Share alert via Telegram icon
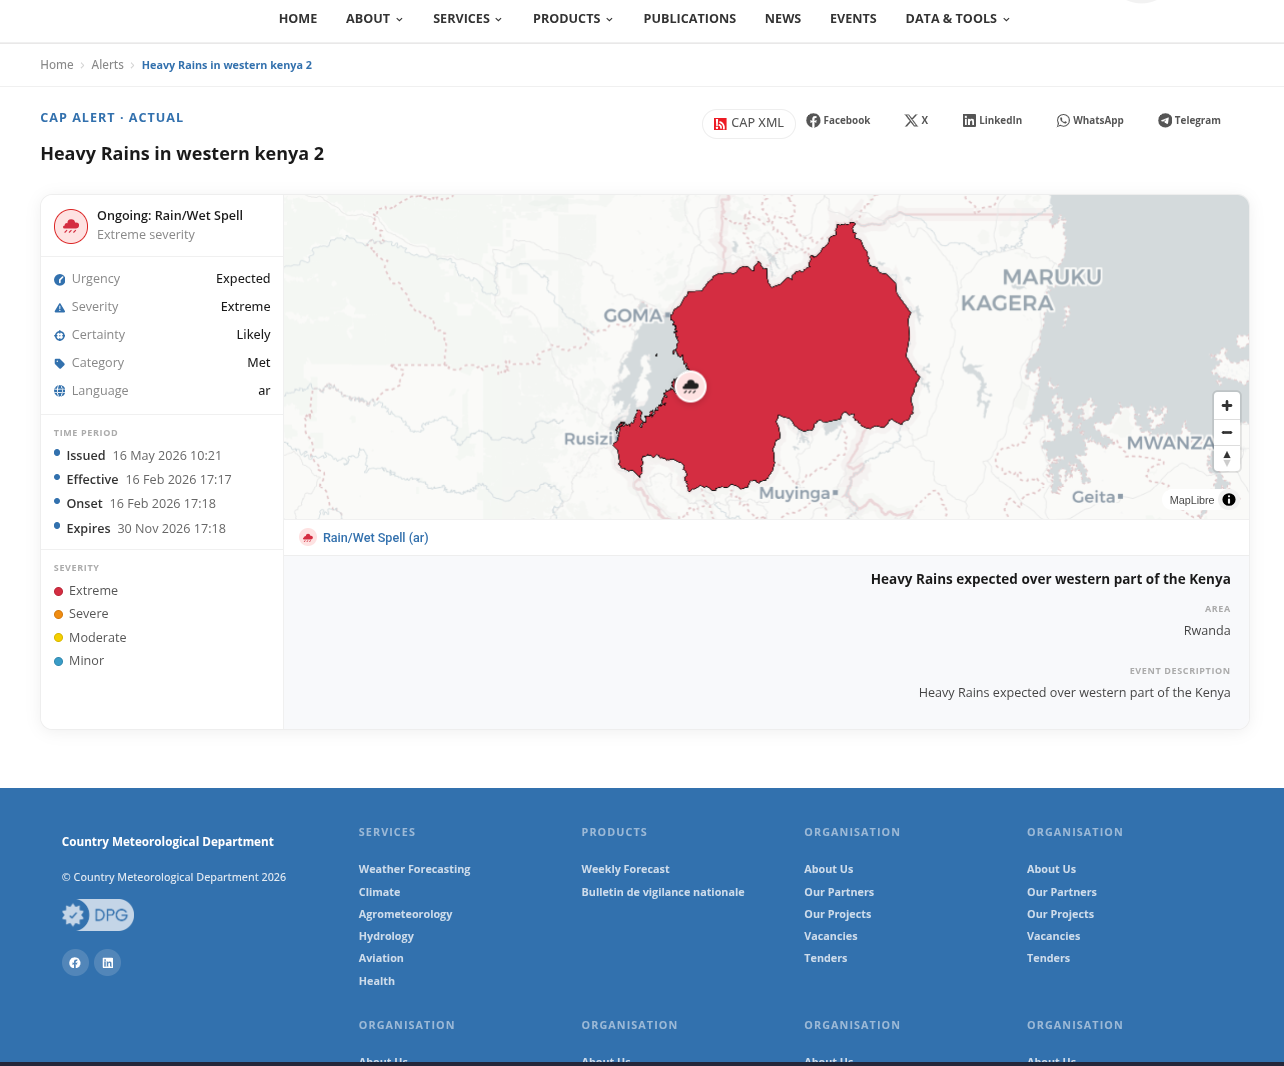1284x1066 pixels. coord(1165,120)
